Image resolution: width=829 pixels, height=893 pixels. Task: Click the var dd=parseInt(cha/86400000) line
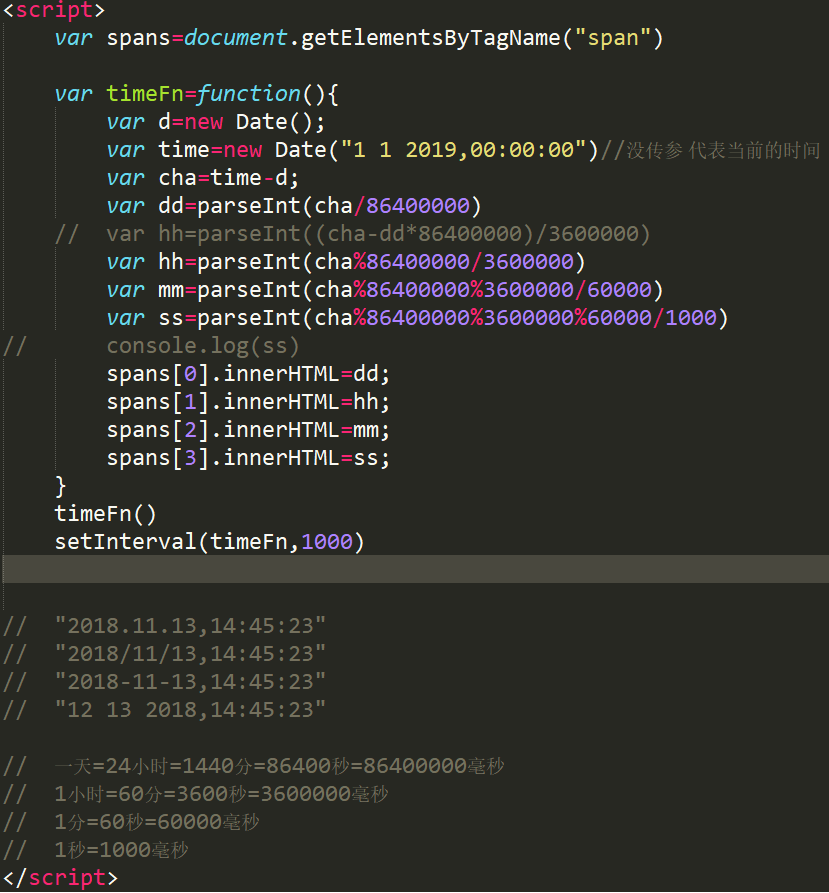point(294,206)
